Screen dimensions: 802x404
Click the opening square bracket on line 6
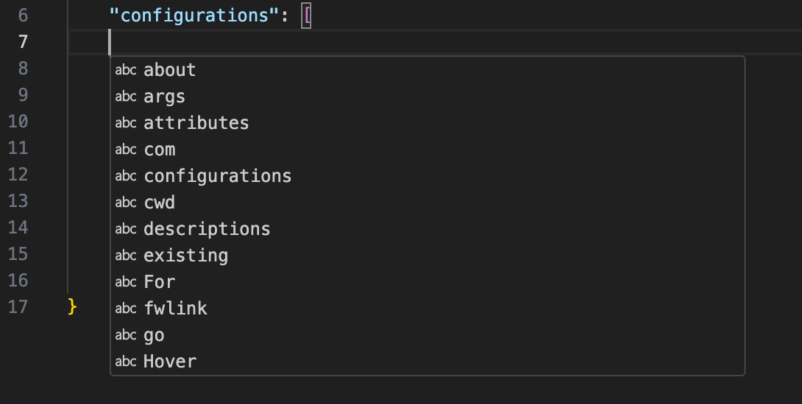[307, 16]
